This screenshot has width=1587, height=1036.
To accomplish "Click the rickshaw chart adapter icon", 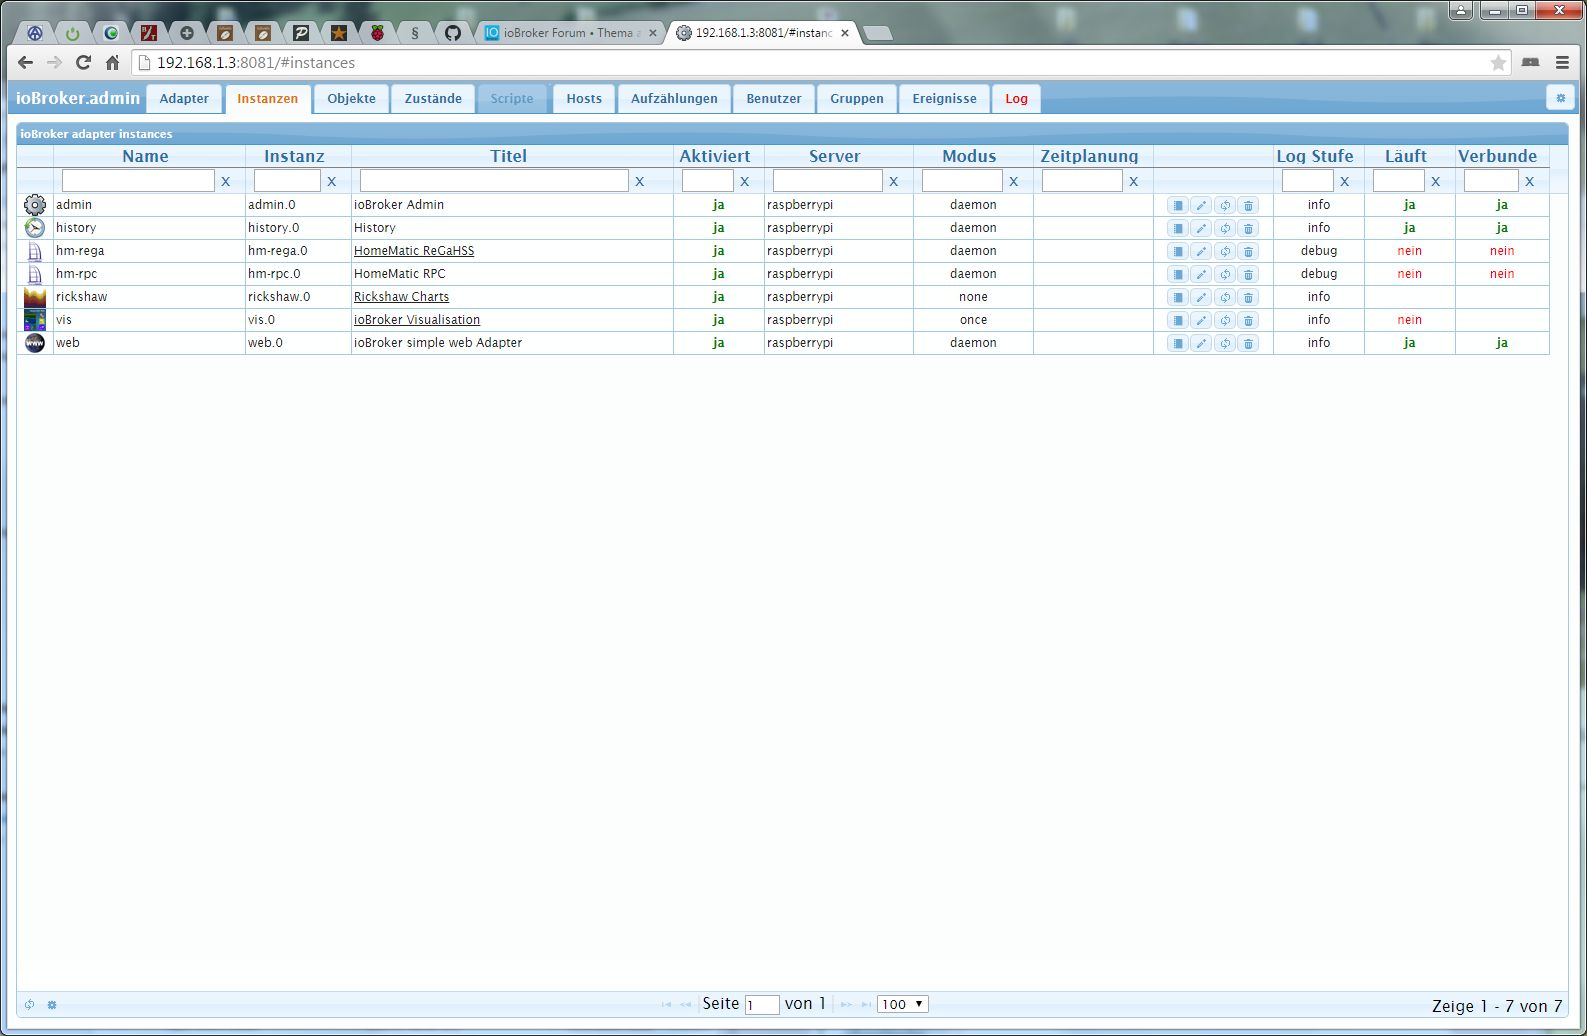I will (x=35, y=297).
